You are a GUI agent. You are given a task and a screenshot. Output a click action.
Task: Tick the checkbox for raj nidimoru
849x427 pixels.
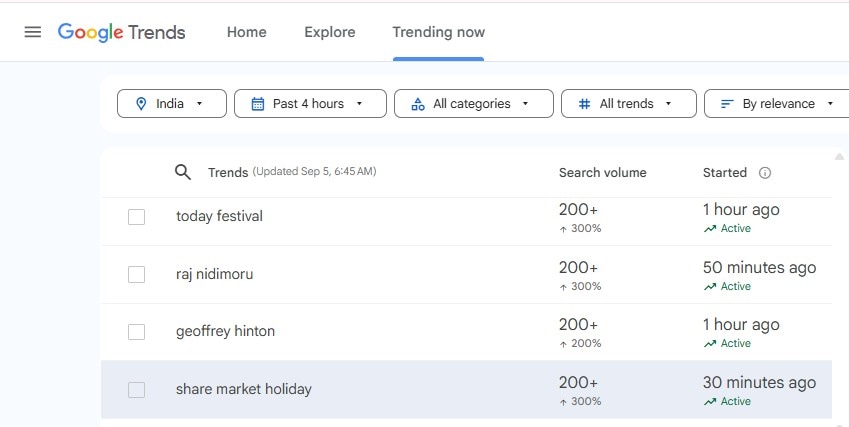(x=136, y=274)
